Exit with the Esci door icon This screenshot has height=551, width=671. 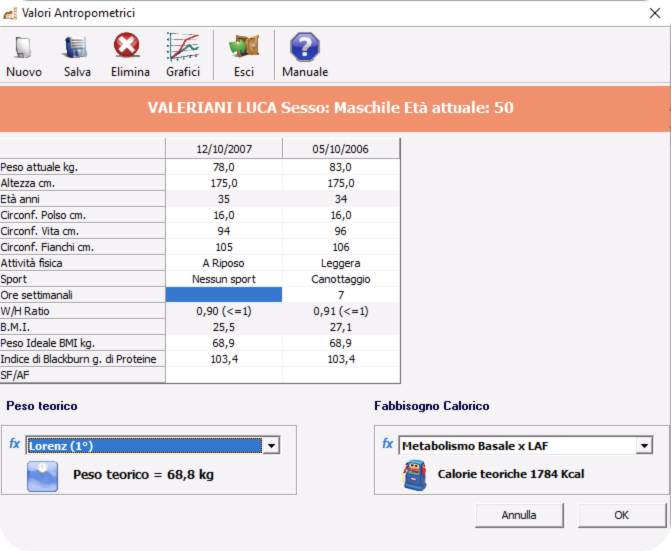(x=244, y=46)
